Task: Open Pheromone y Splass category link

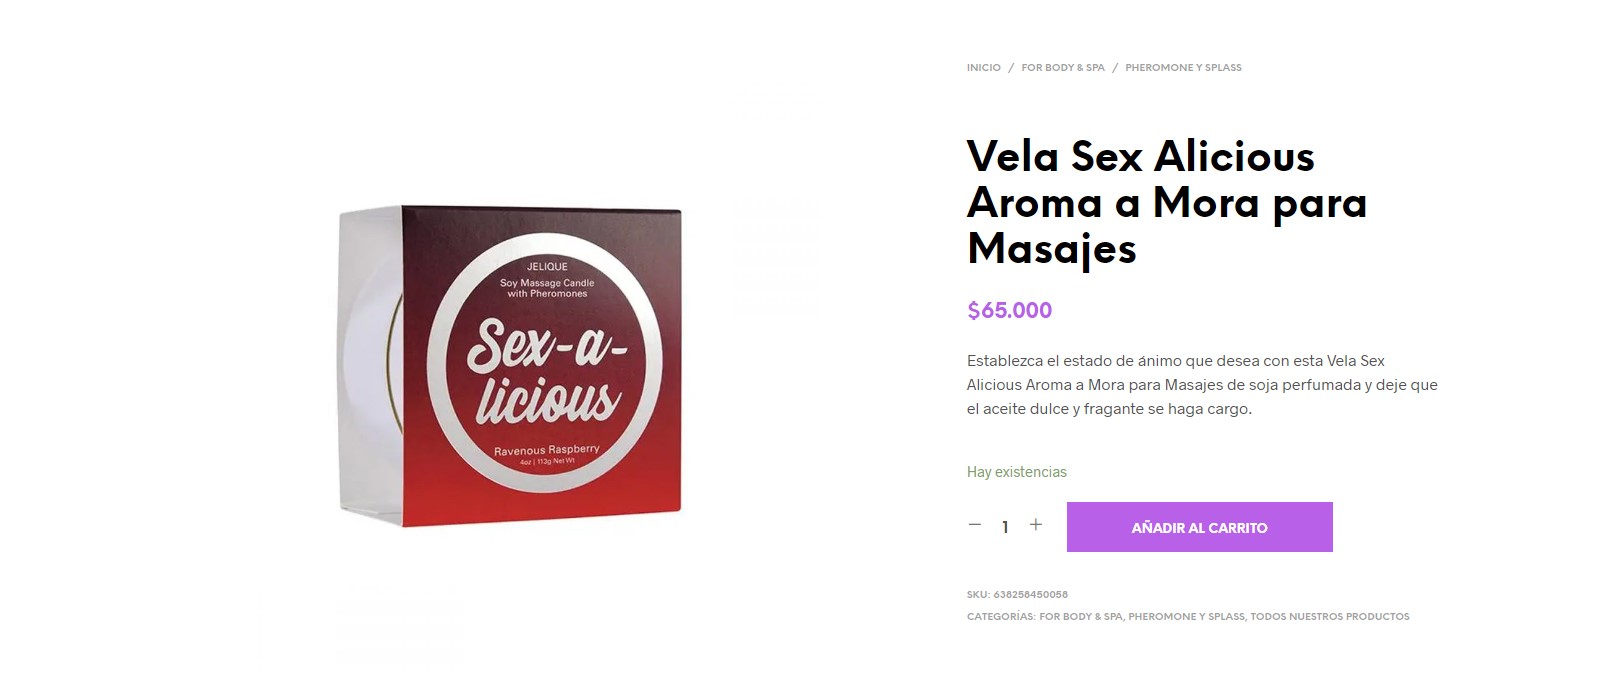Action: 1186,617
